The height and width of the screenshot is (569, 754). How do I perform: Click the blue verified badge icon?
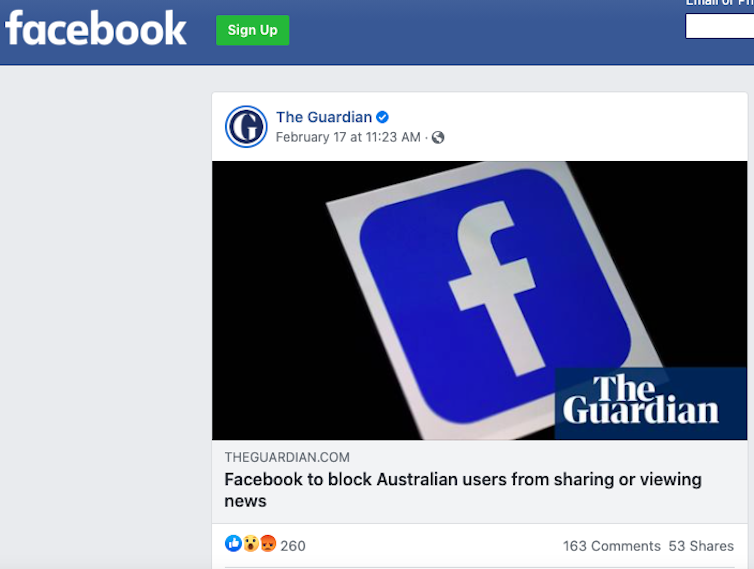[x=382, y=117]
